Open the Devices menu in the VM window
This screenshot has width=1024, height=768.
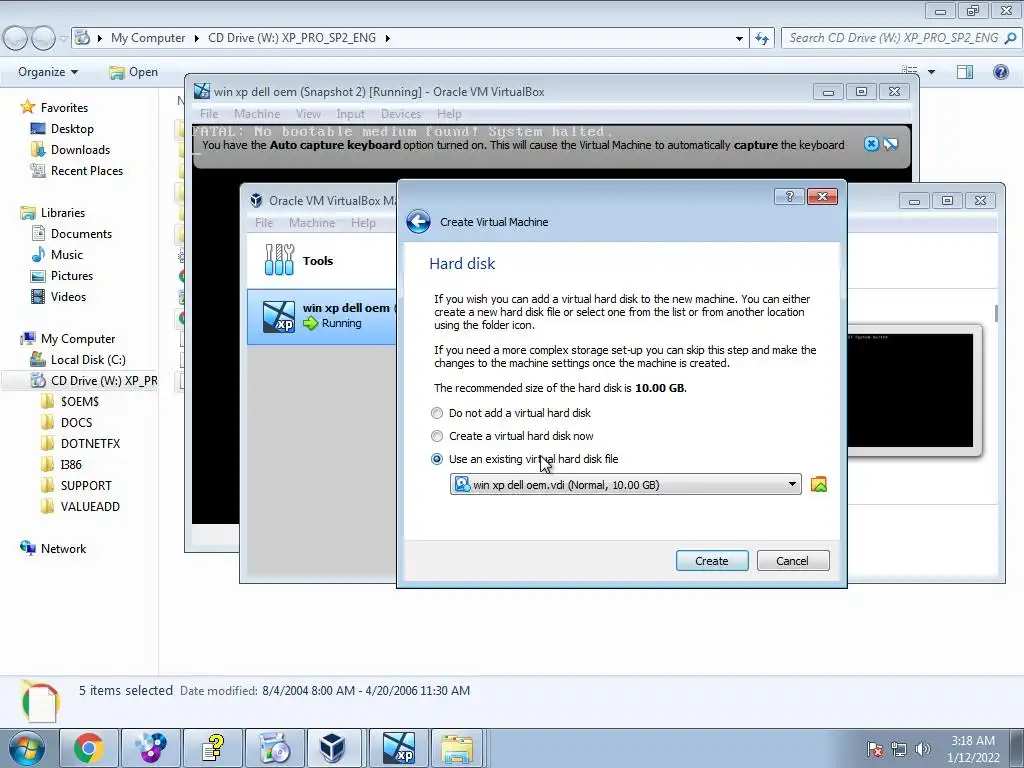(x=401, y=114)
